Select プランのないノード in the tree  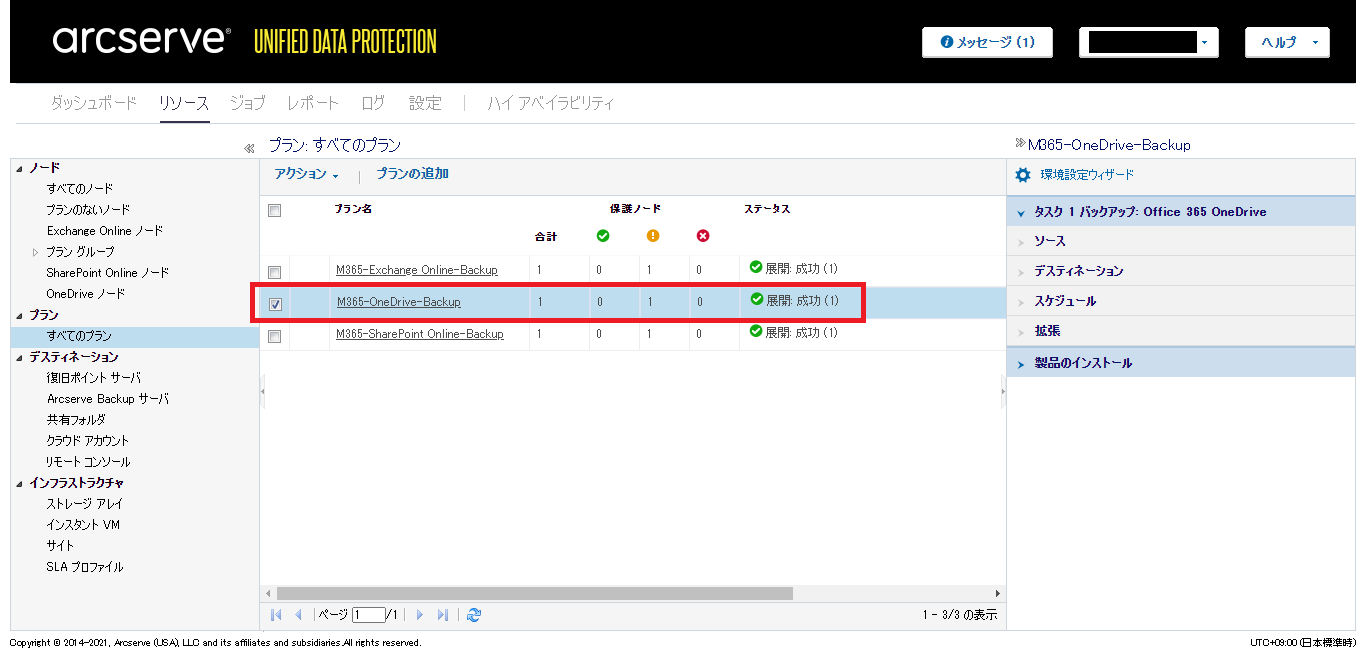(x=88, y=210)
